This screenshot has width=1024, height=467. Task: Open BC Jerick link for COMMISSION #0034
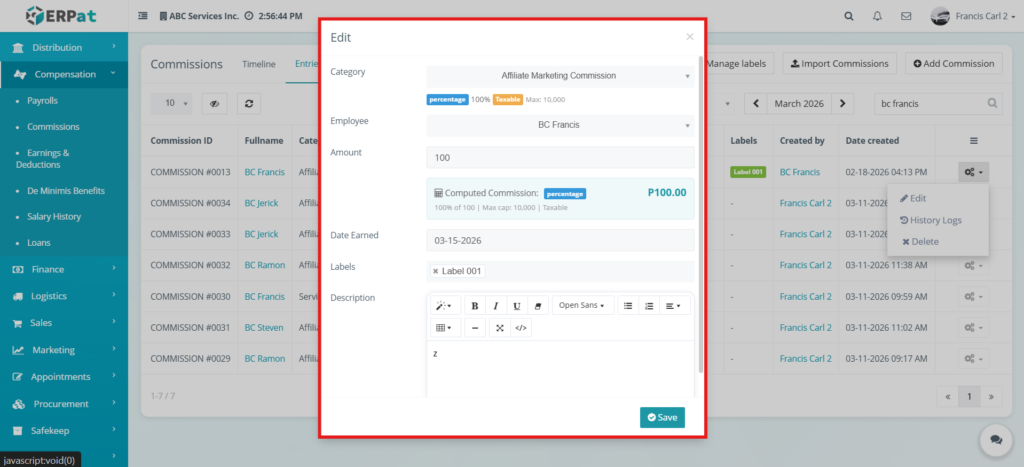[261, 203]
